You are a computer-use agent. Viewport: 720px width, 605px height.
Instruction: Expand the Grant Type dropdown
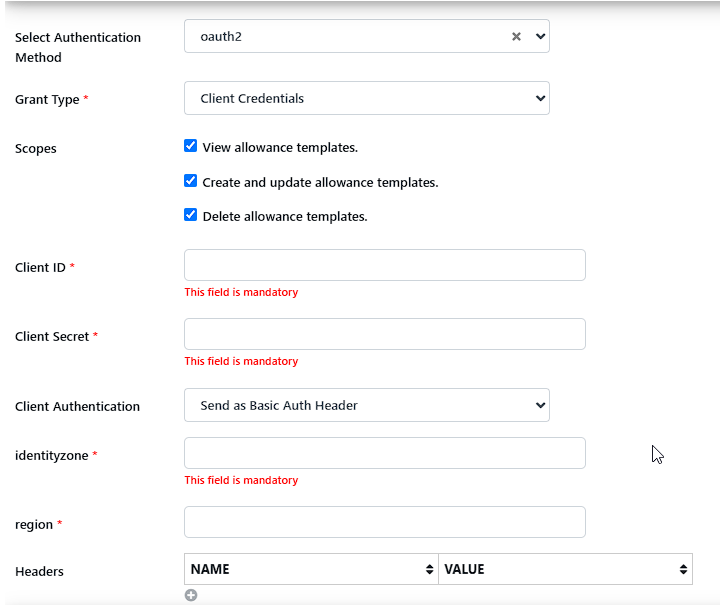pos(540,98)
